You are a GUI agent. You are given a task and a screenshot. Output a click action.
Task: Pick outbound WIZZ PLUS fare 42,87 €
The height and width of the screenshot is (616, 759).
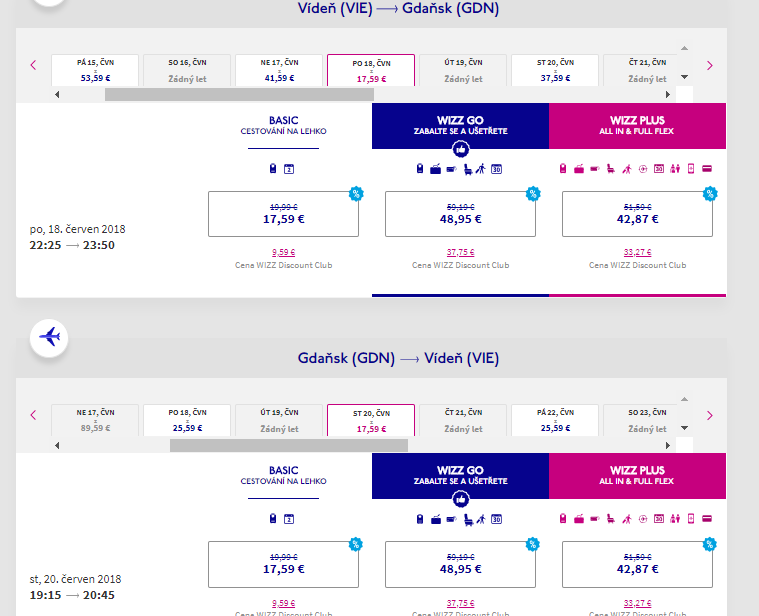[637, 214]
